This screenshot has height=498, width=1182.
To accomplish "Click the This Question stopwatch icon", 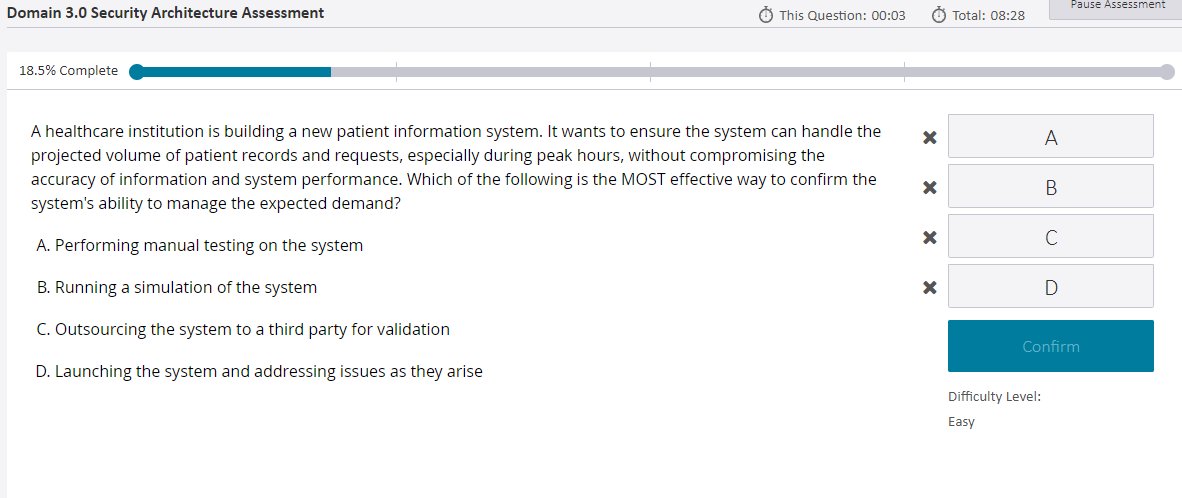I will pos(766,15).
